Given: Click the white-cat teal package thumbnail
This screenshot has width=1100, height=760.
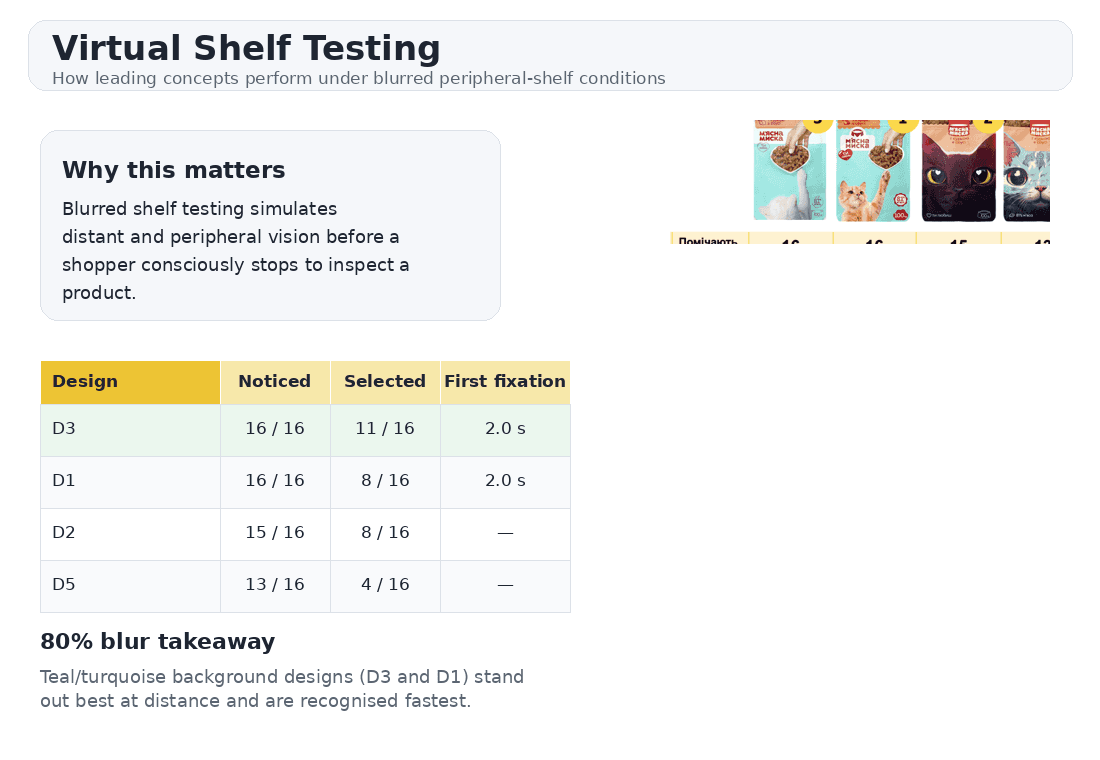Looking at the screenshot, I should (x=790, y=172).
